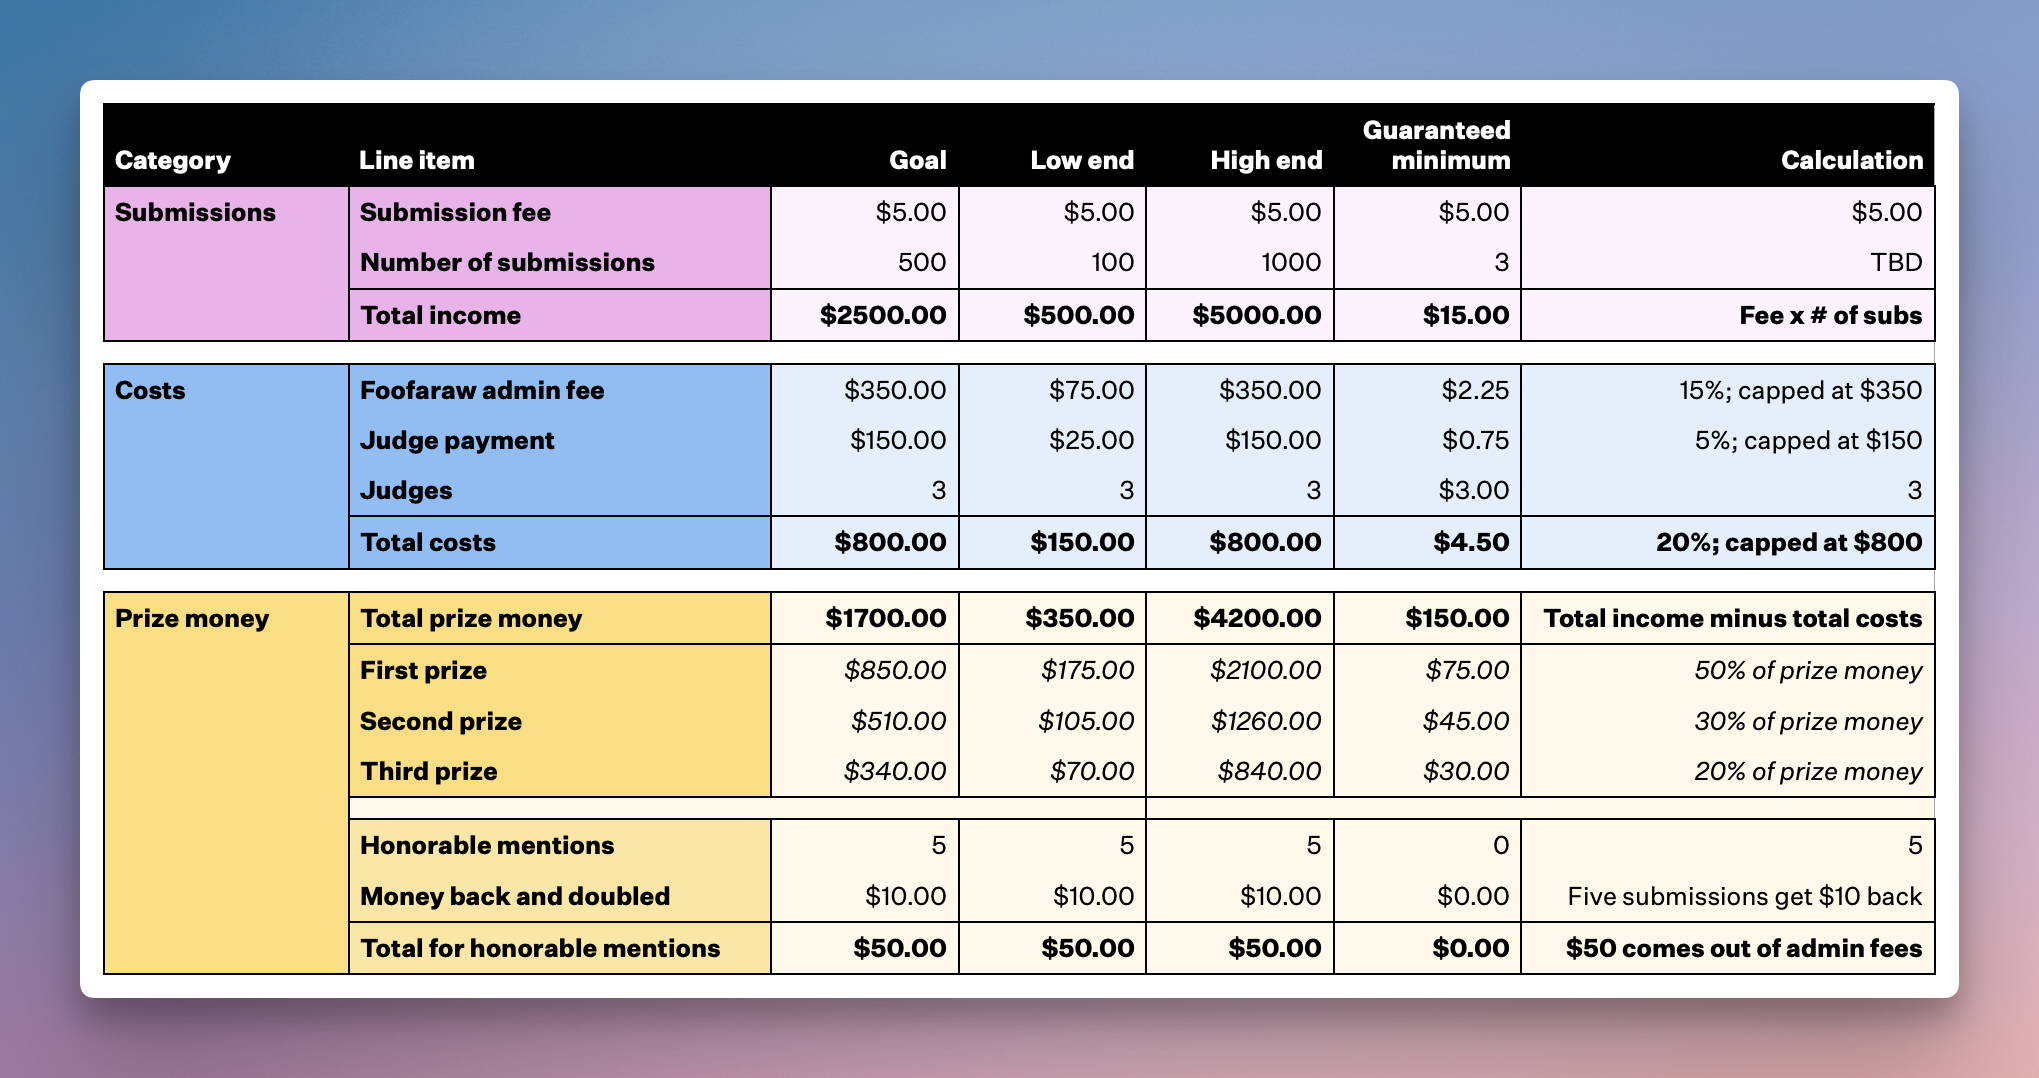Select the Guaranteed minimum first prize '$75.00'

pos(1467,670)
